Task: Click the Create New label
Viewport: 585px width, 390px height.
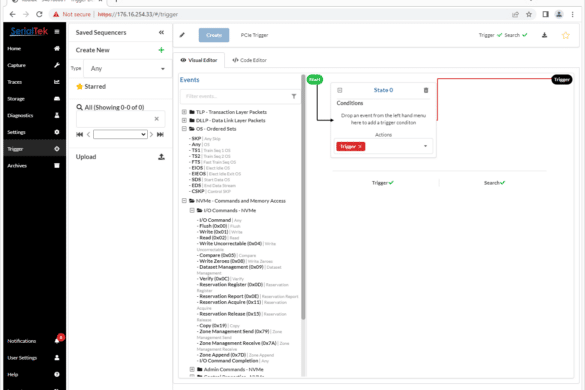Action: (x=93, y=50)
